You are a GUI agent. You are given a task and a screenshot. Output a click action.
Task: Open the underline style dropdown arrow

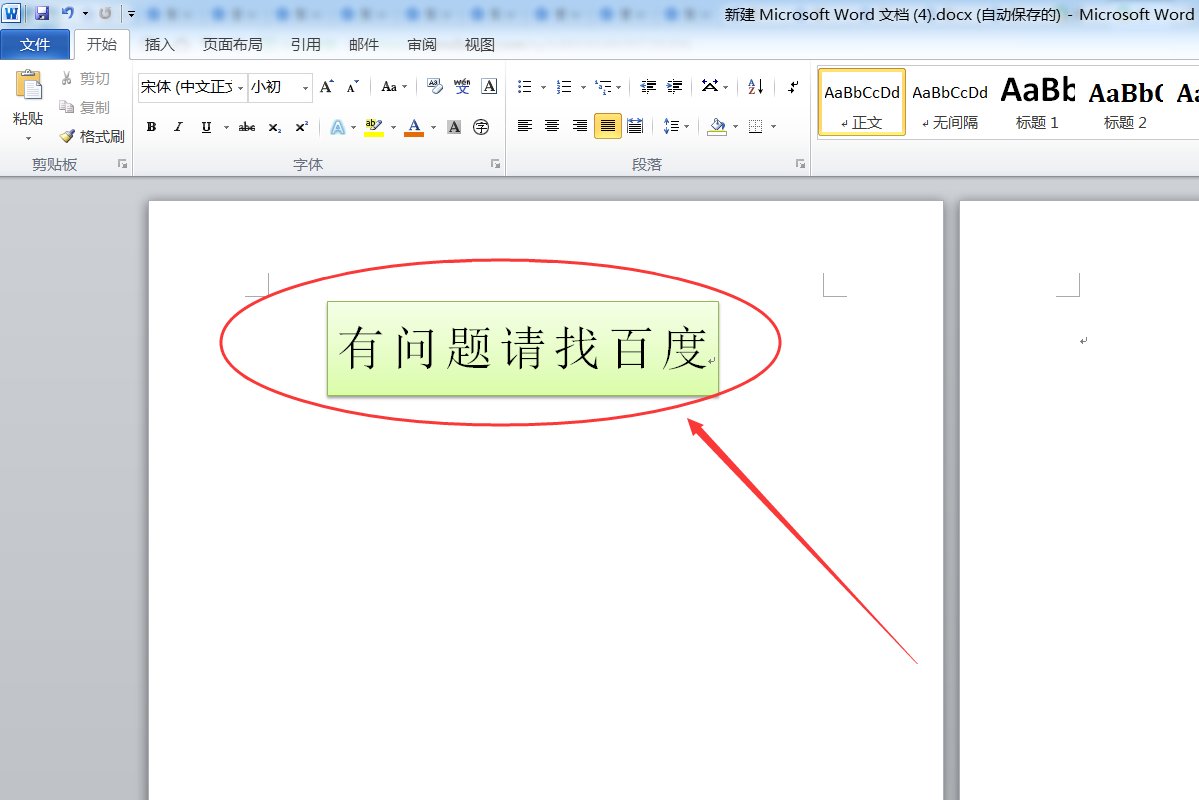click(226, 127)
